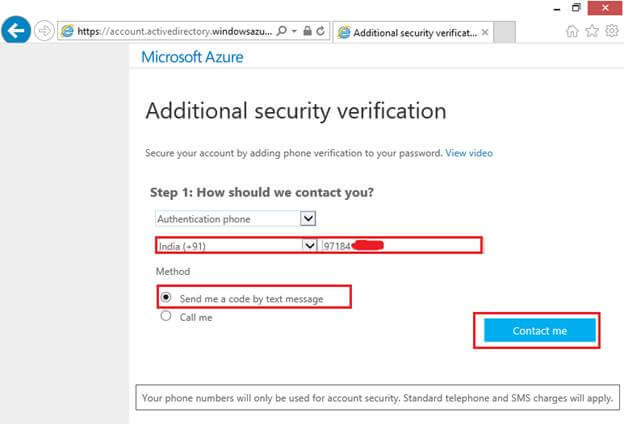This screenshot has height=424, width=624.
Task: Select the 'Call me' radio option
Action: (166, 317)
